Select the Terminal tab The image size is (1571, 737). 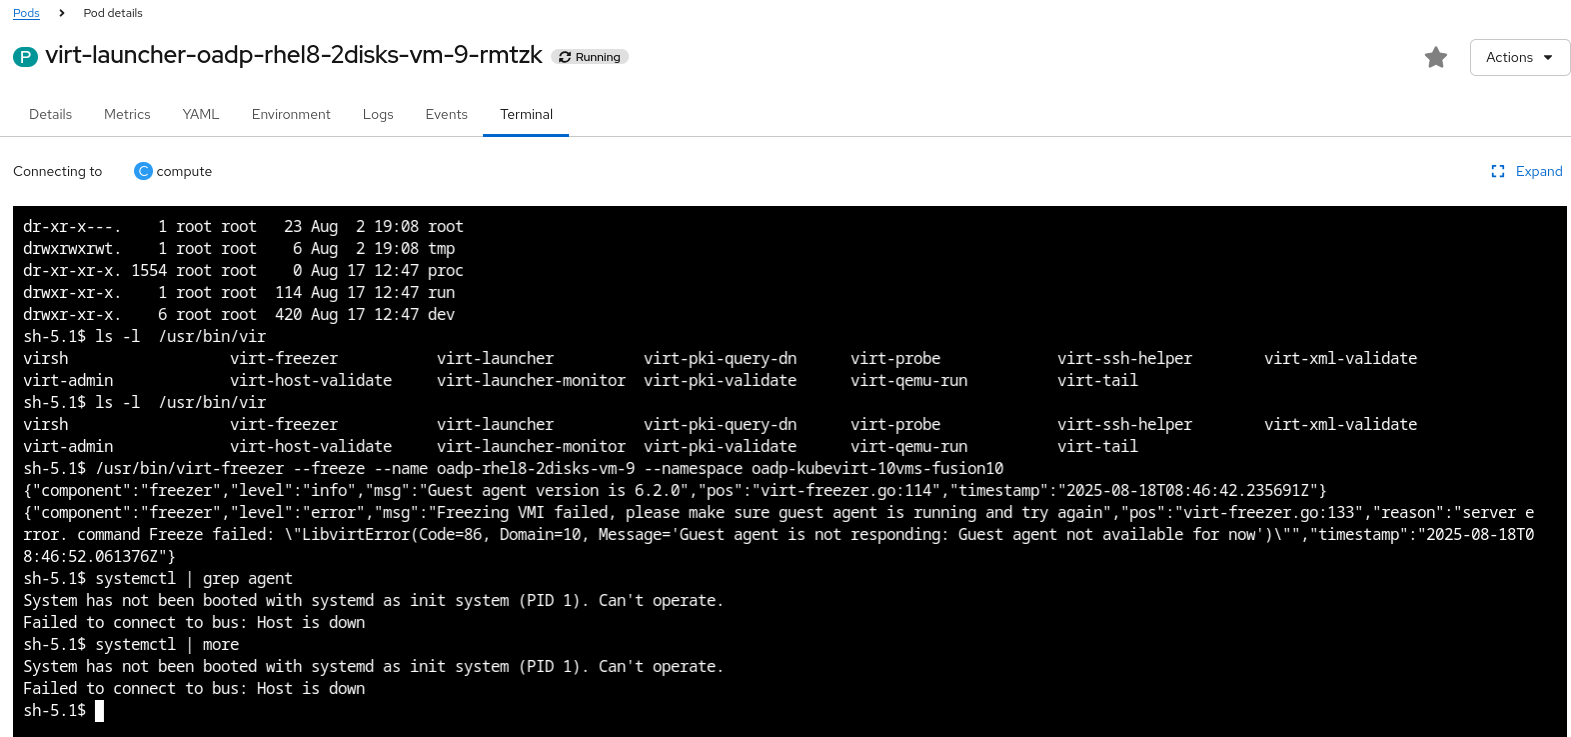pyautogui.click(x=526, y=114)
